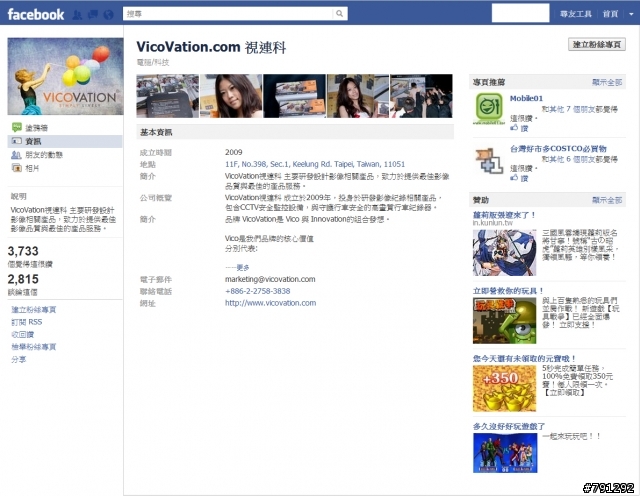Viewport: 640px width, 496px height.
Task: Open the Mobile01 page name link
Action: click(x=527, y=98)
